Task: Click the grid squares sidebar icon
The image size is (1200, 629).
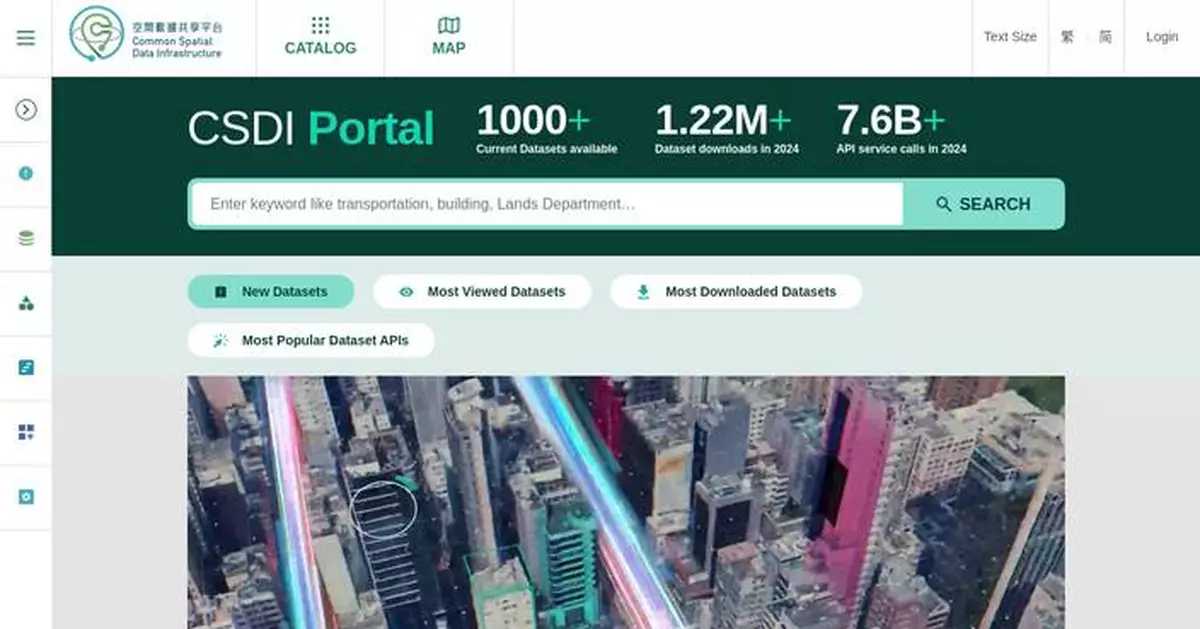Action: [x=26, y=432]
